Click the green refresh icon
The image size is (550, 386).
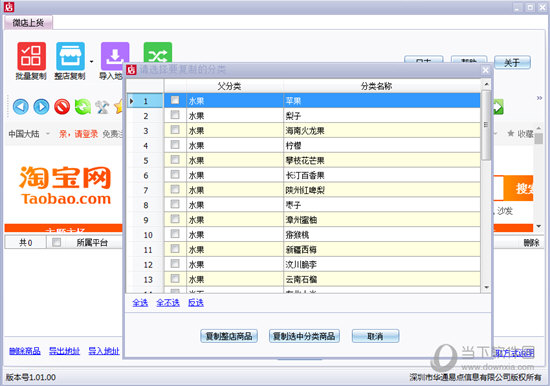83,107
